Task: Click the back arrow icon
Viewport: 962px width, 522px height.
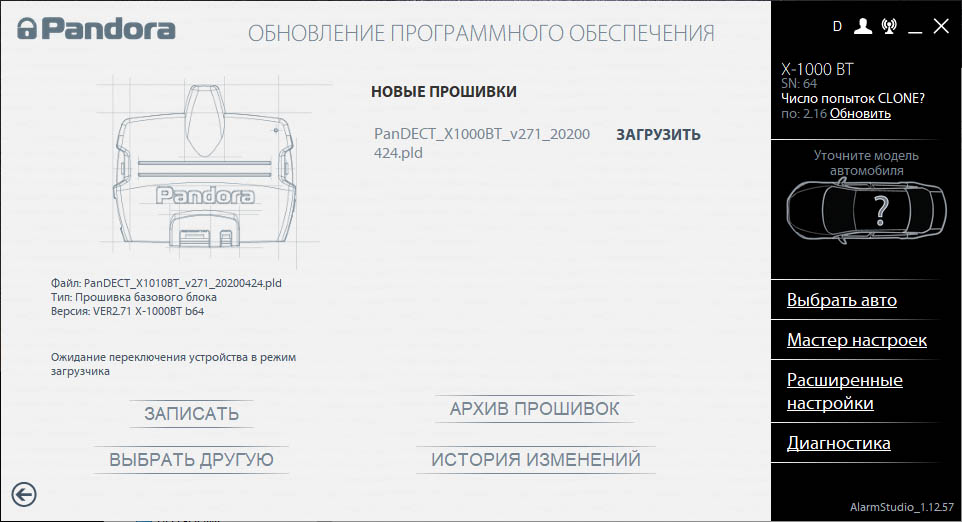Action: coord(24,492)
